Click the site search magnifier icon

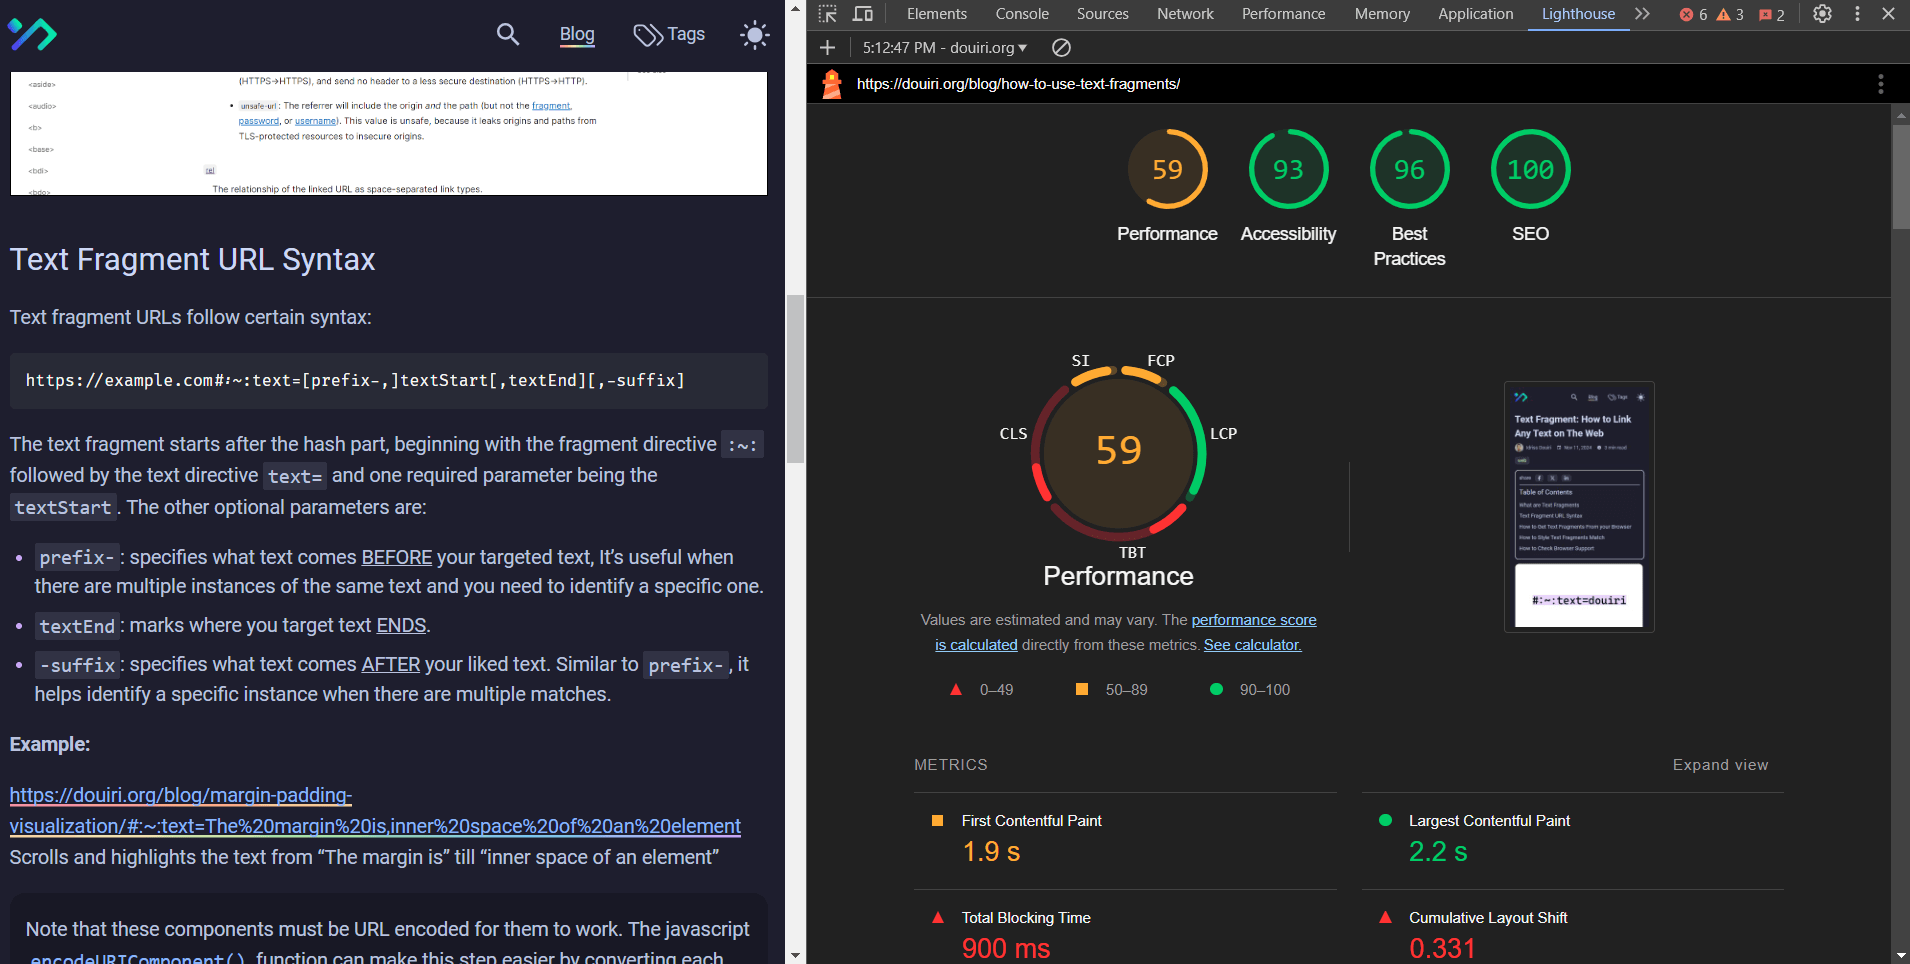[x=507, y=34]
